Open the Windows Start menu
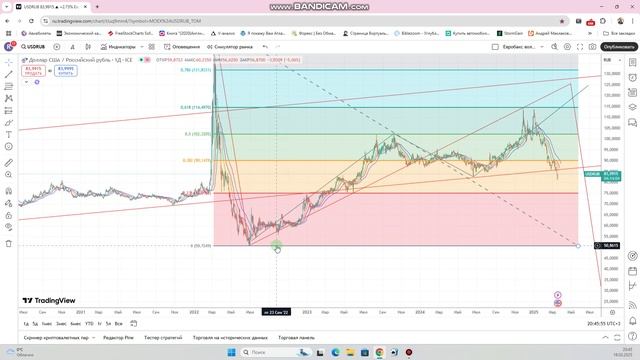This screenshot has width=640, height=360. point(231,352)
